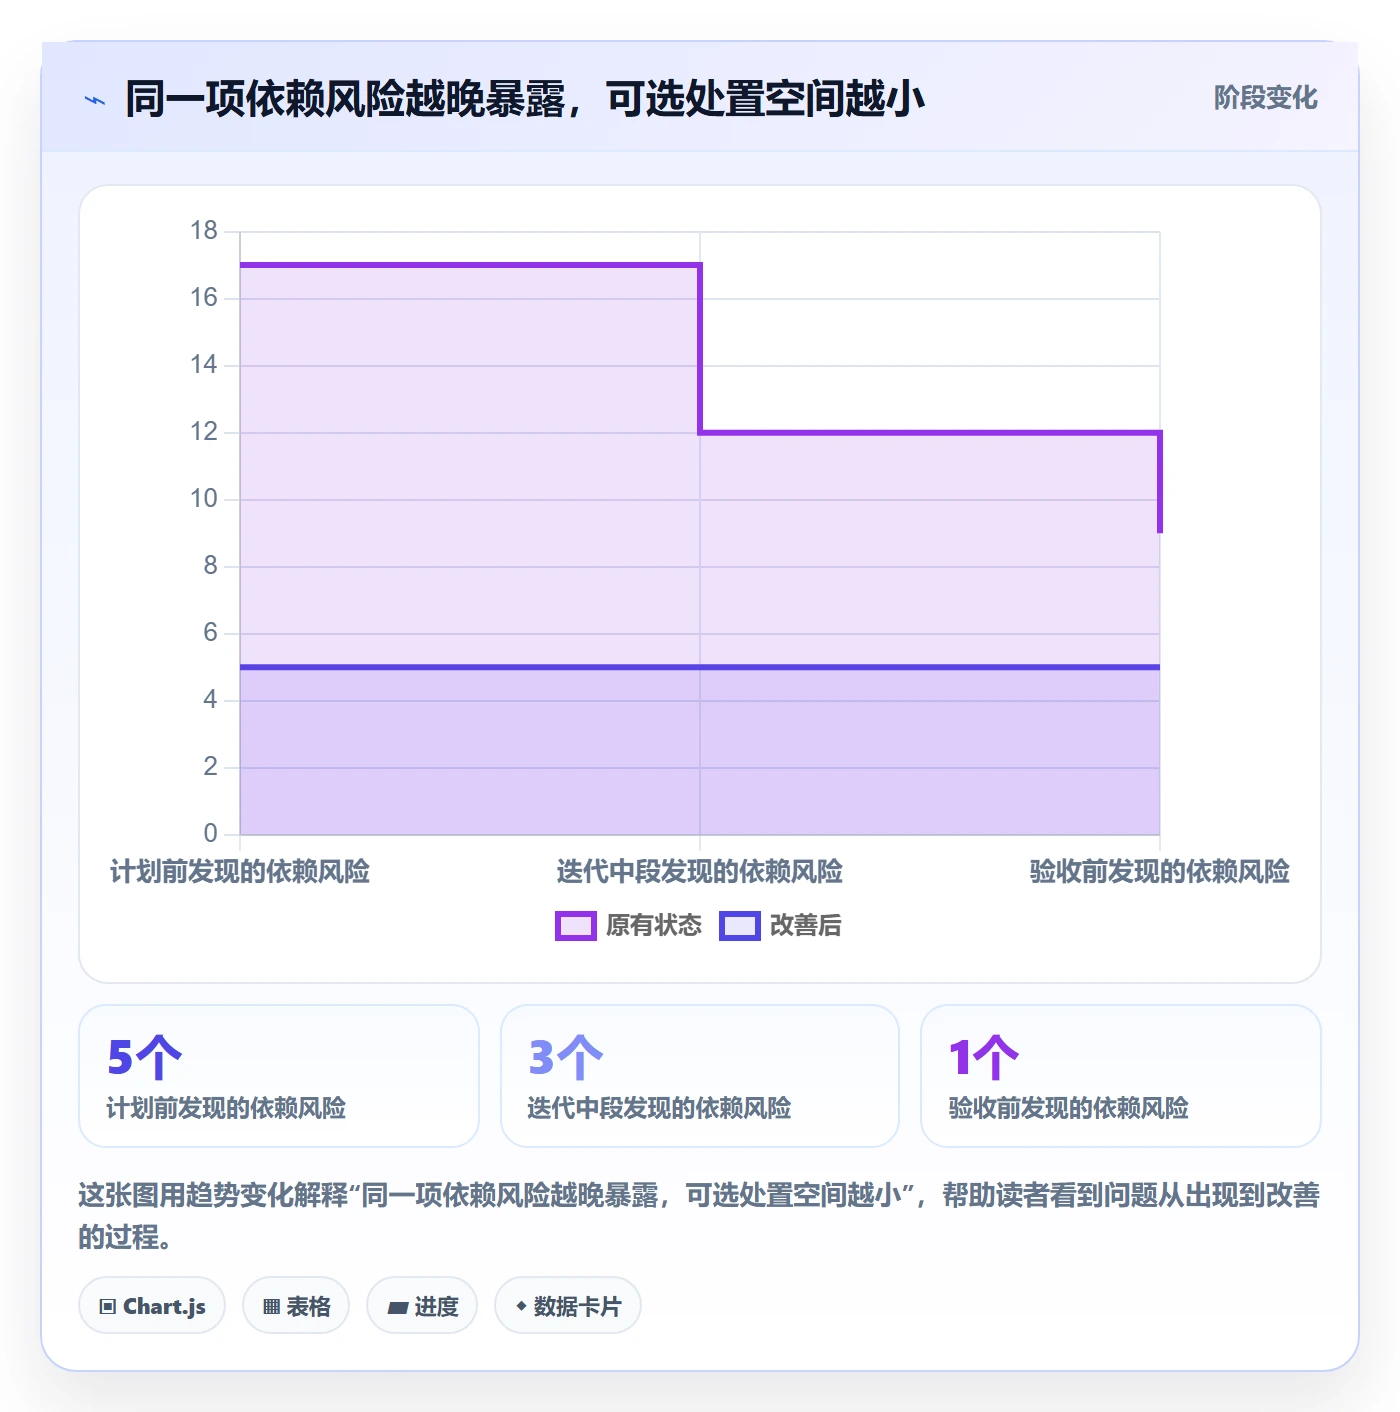Click the x-axis label 验收前发现的依赖风险
1400x1412 pixels.
coord(1160,872)
